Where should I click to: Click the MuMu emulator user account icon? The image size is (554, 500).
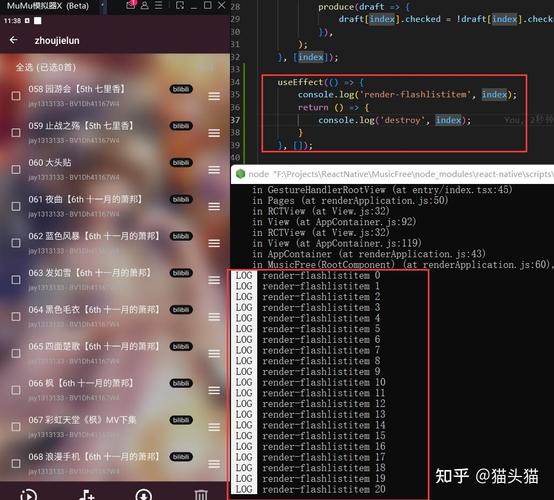145,5
